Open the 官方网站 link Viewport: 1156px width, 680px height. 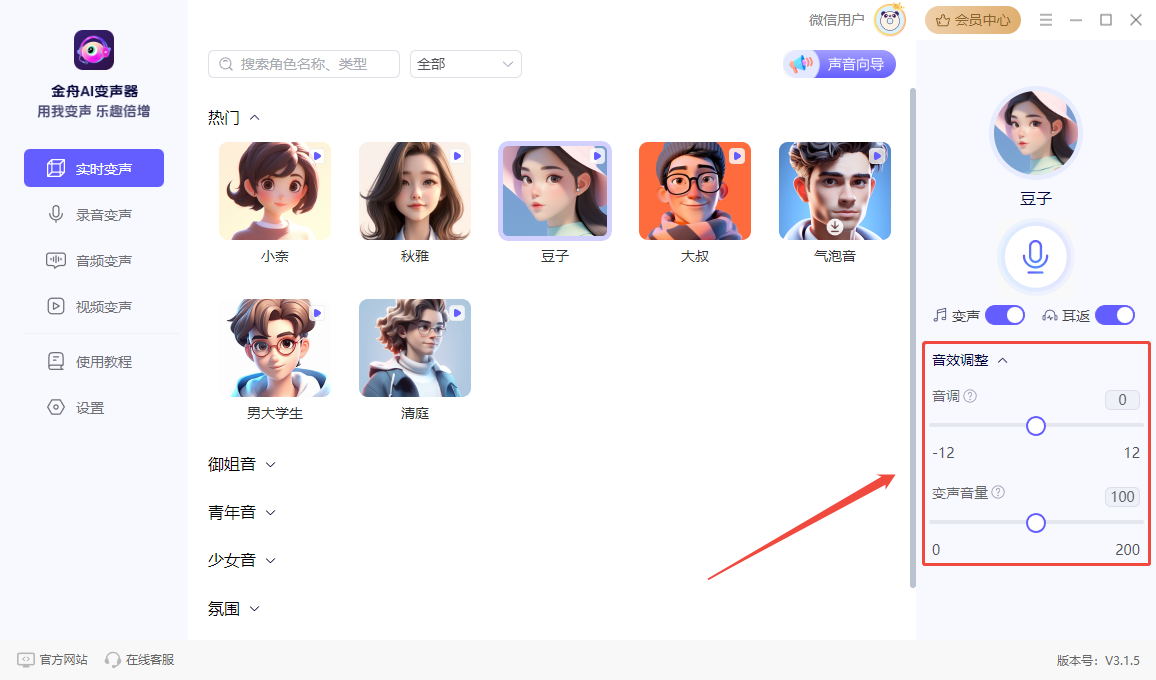pyautogui.click(x=52, y=659)
